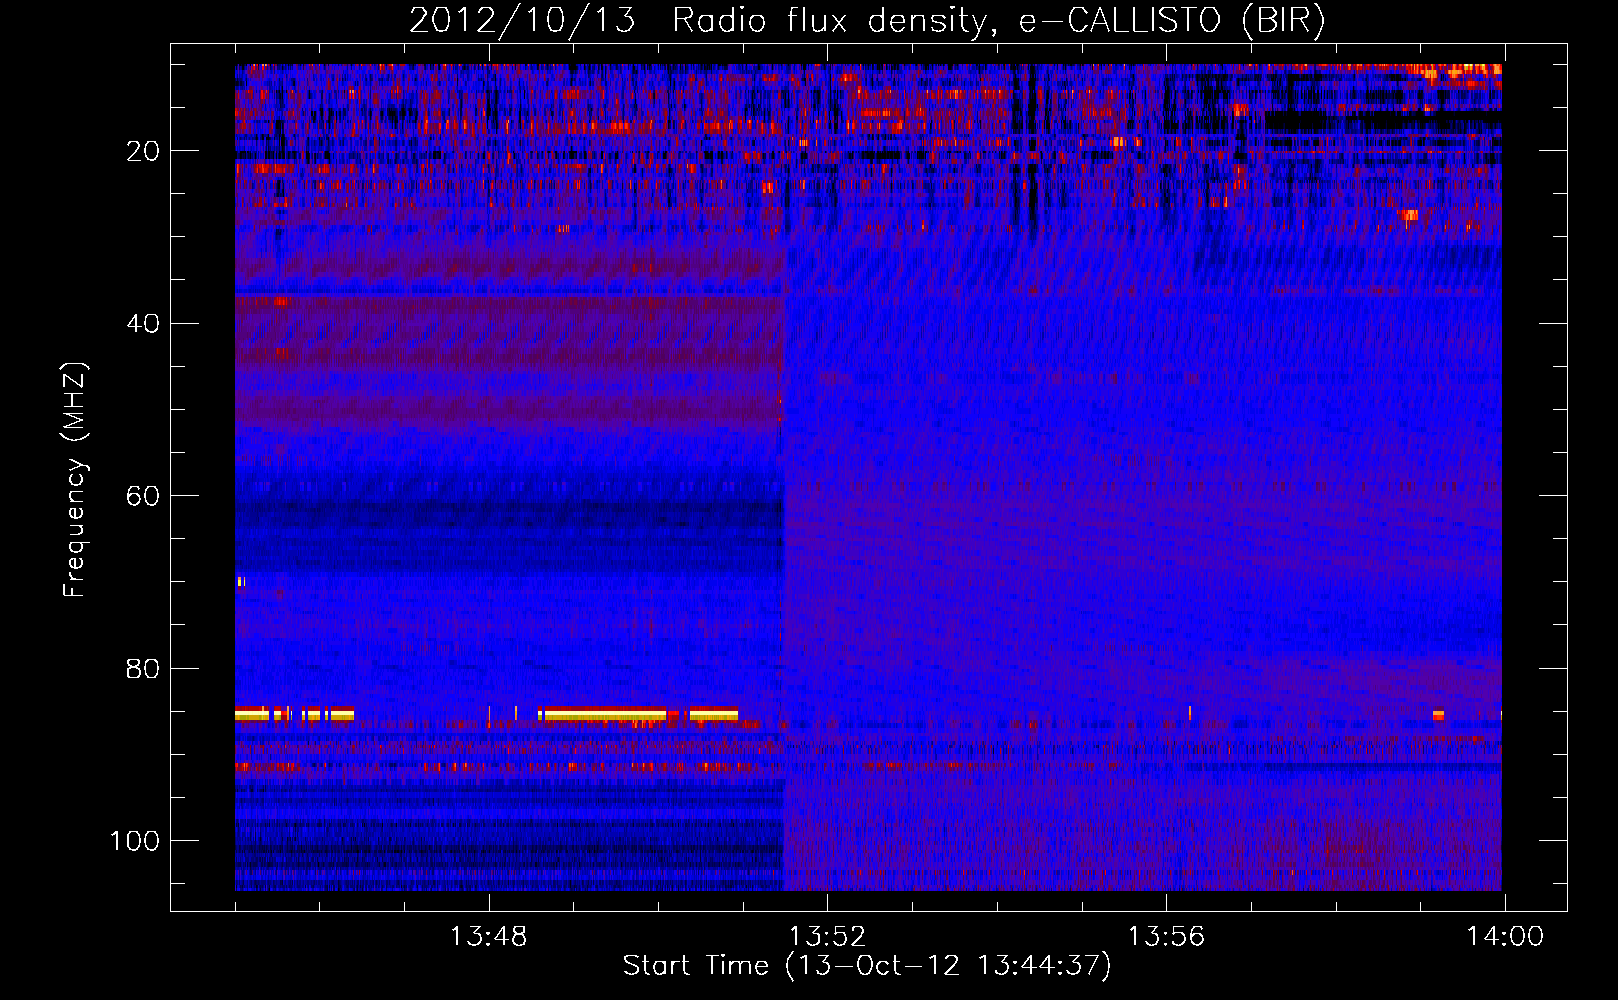Click the 'Start Time (13-Oct-12 13:44:37)' x-axis label
Viewport: 1618px width, 1000px height.
[867, 966]
